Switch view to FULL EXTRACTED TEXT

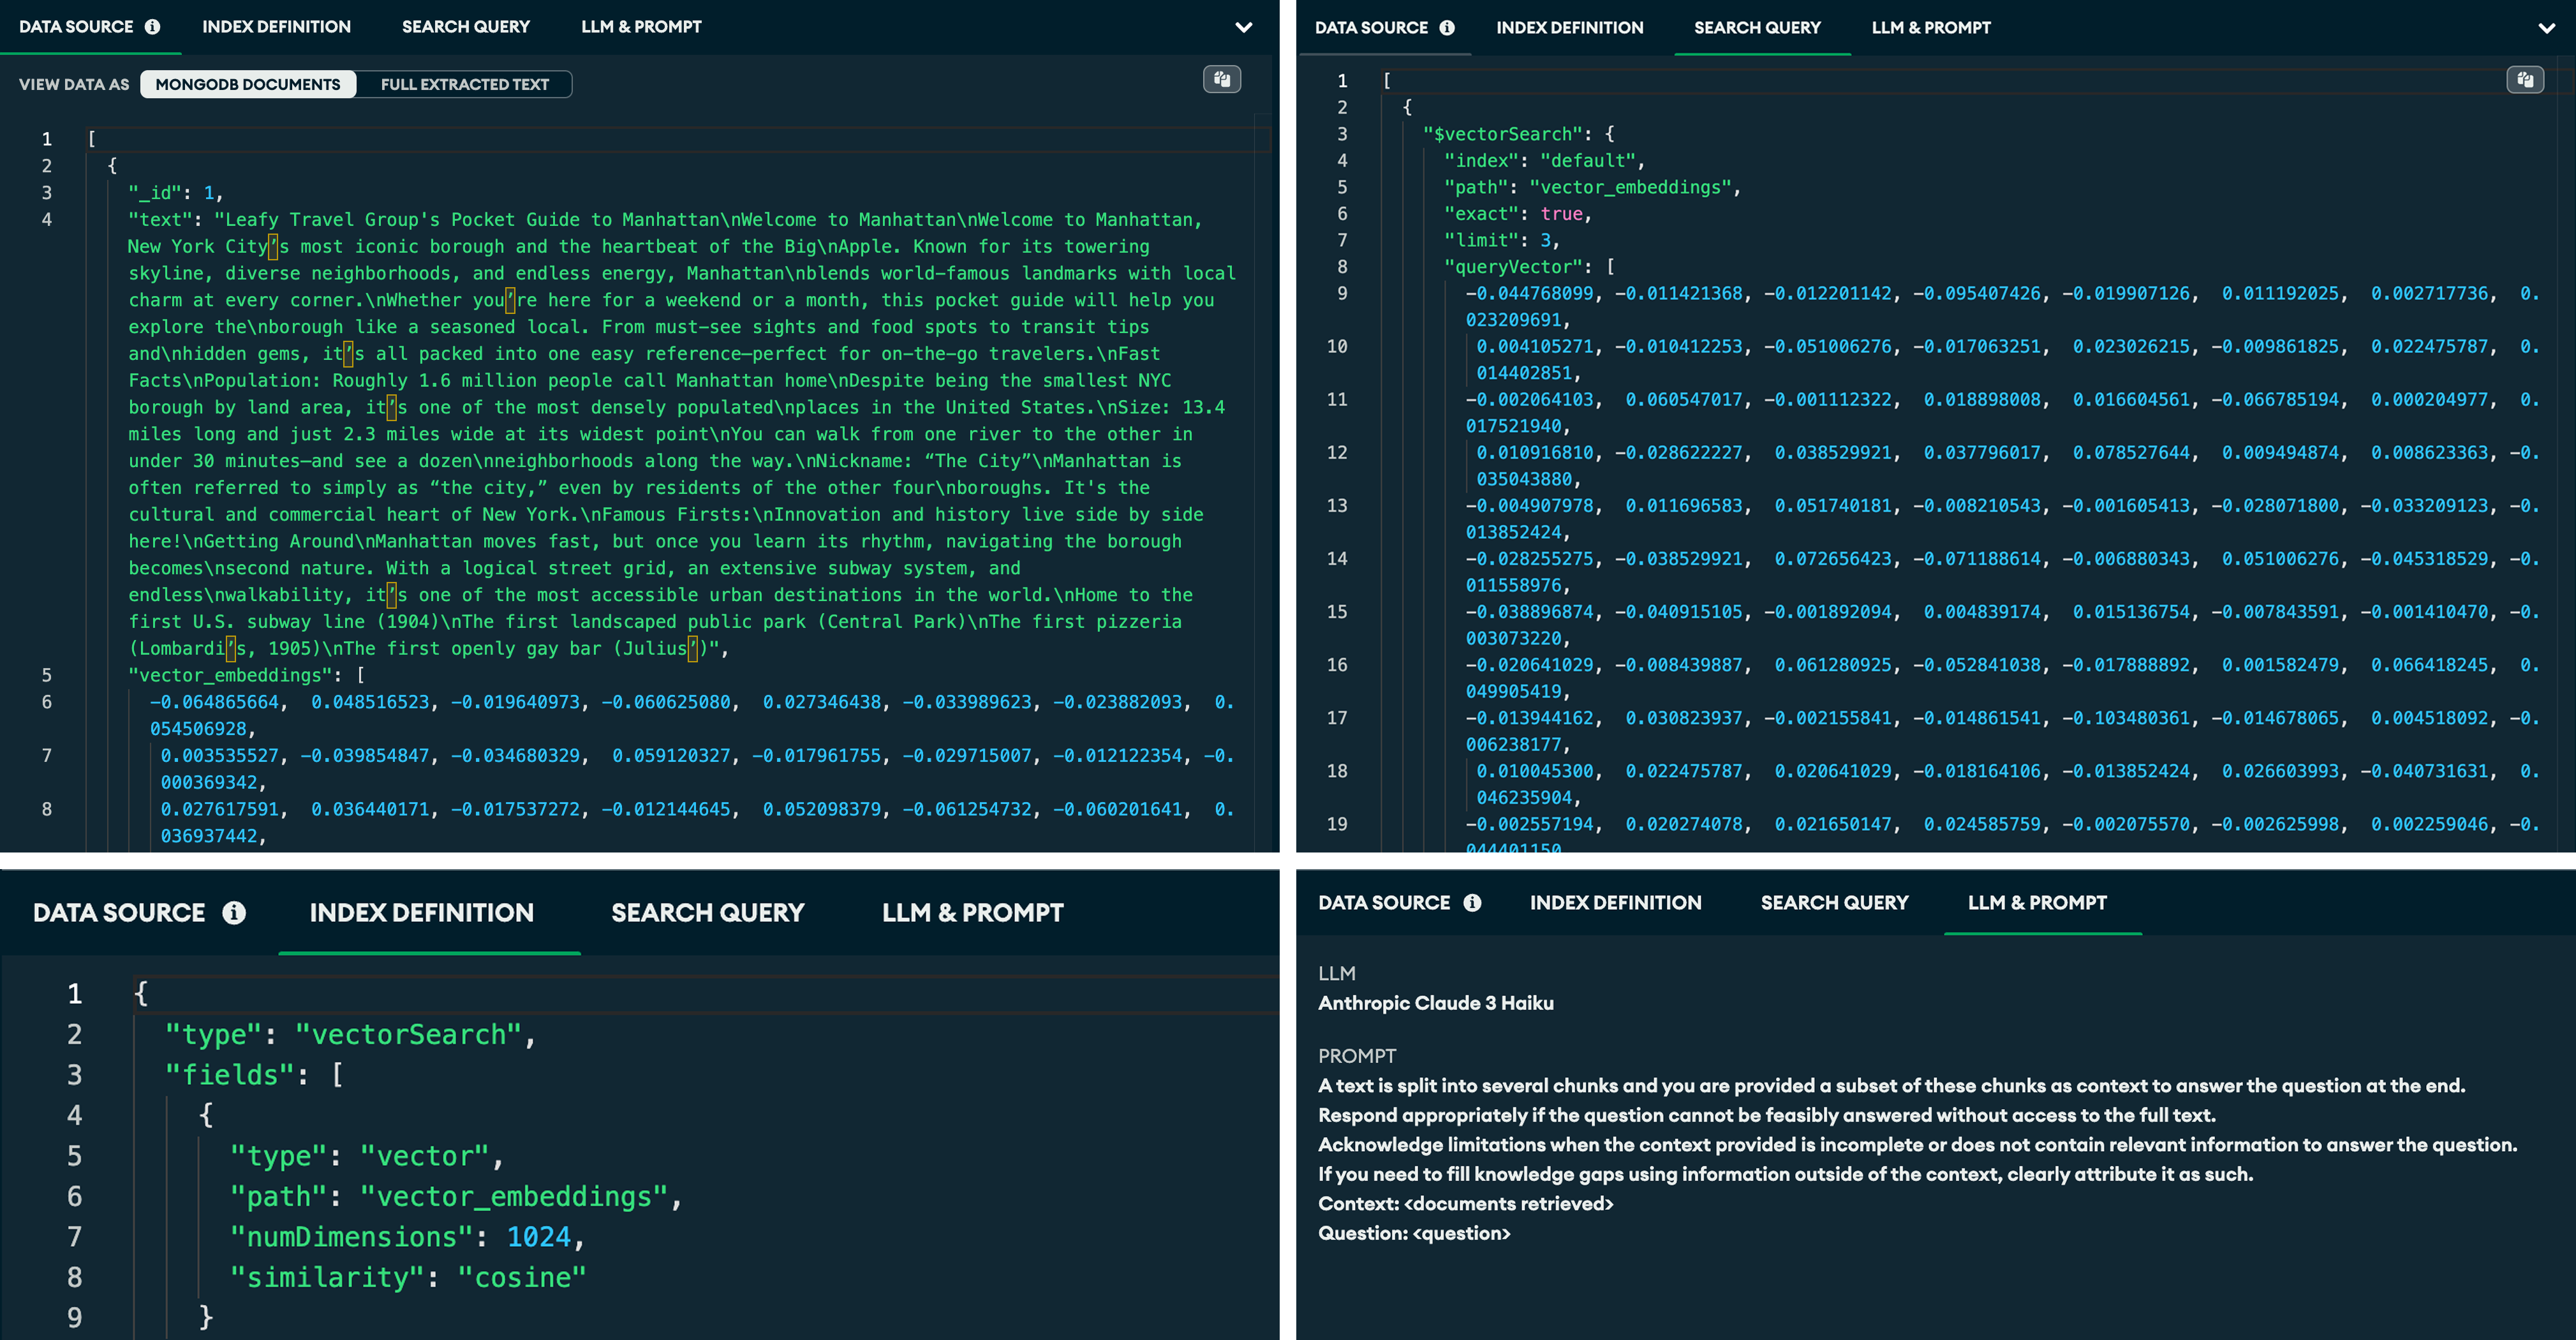[464, 84]
